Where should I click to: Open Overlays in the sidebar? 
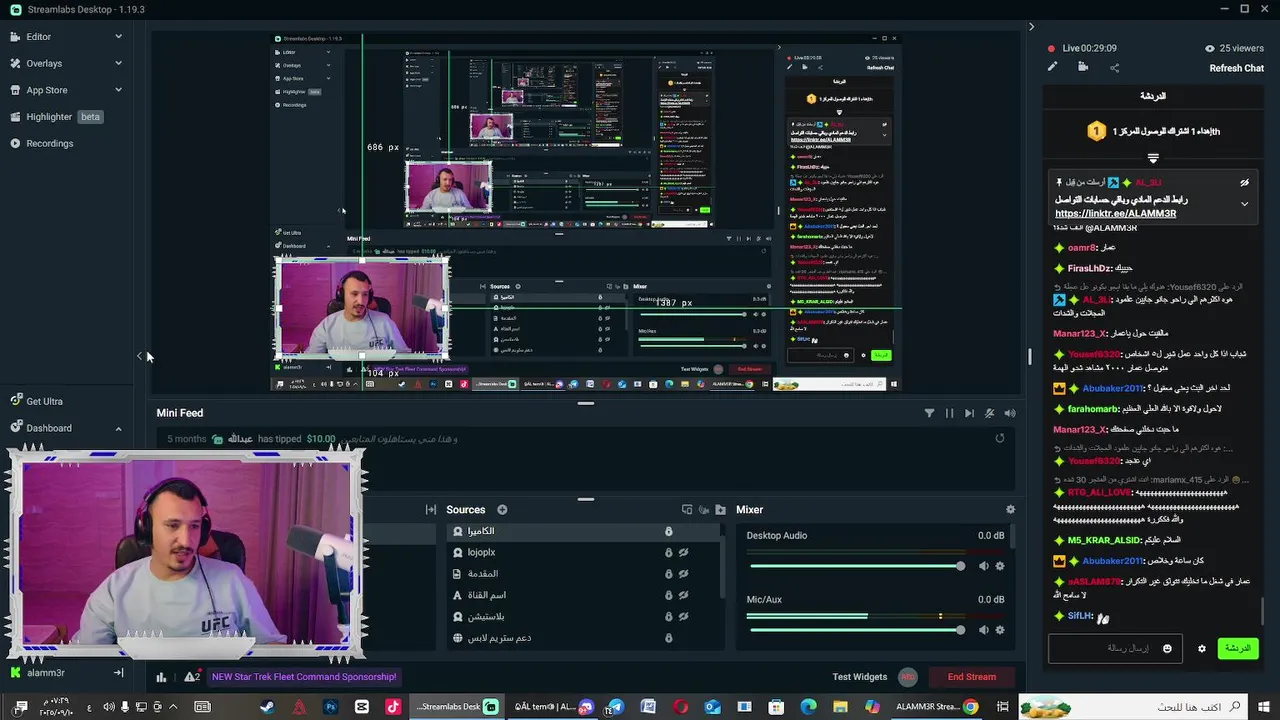[44, 63]
